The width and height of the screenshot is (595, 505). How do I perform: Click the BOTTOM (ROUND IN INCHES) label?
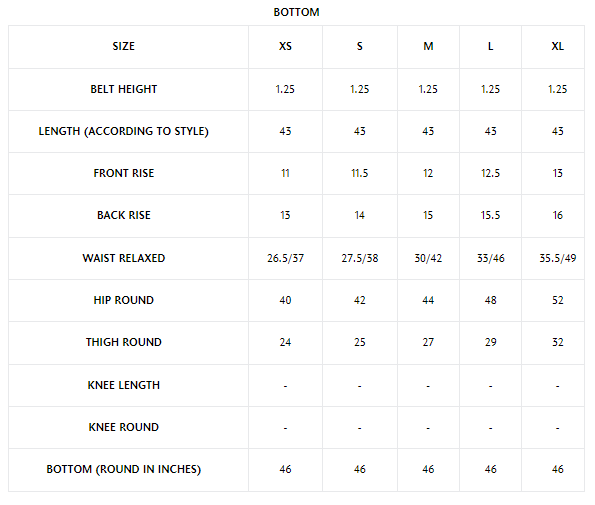[123, 469]
